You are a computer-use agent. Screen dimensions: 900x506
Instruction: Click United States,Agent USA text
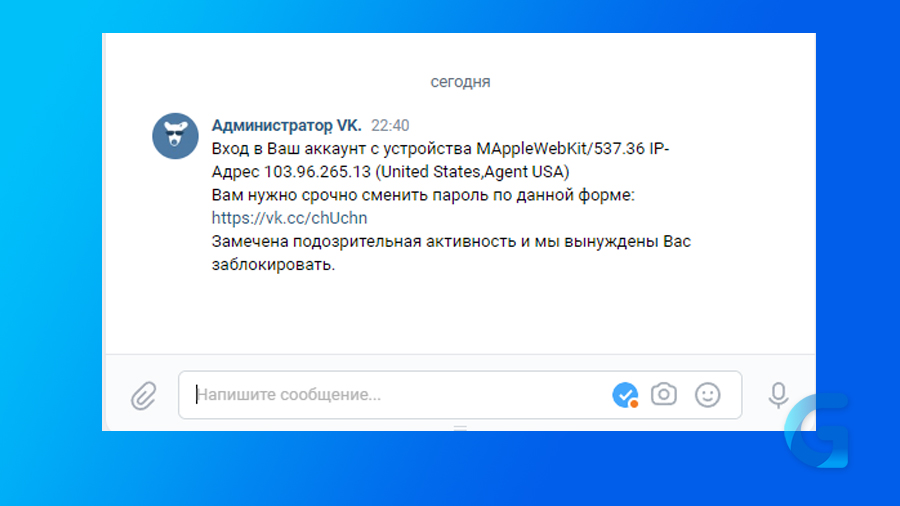point(472,172)
